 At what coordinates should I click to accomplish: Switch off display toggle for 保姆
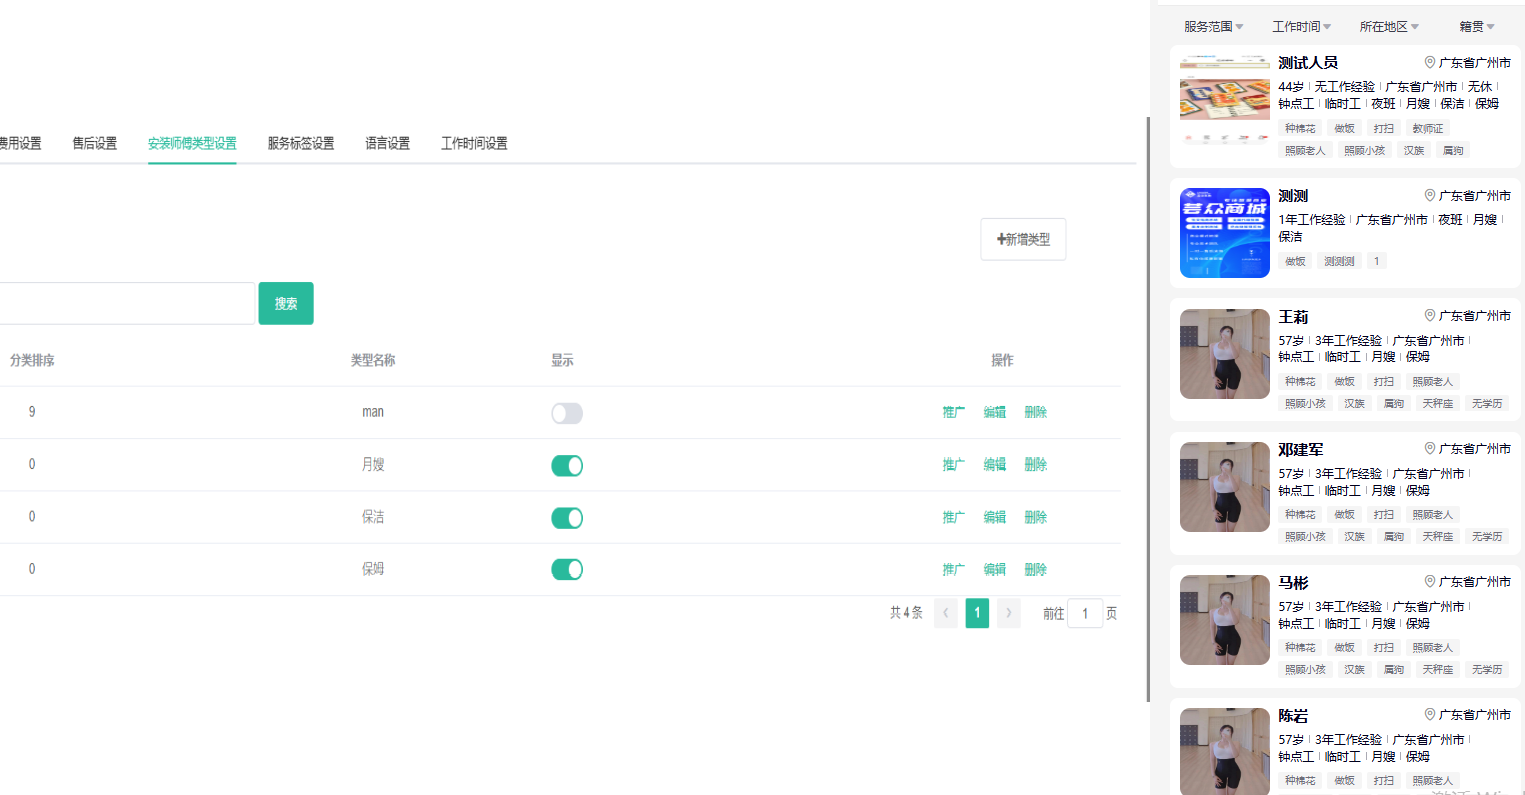(x=567, y=569)
